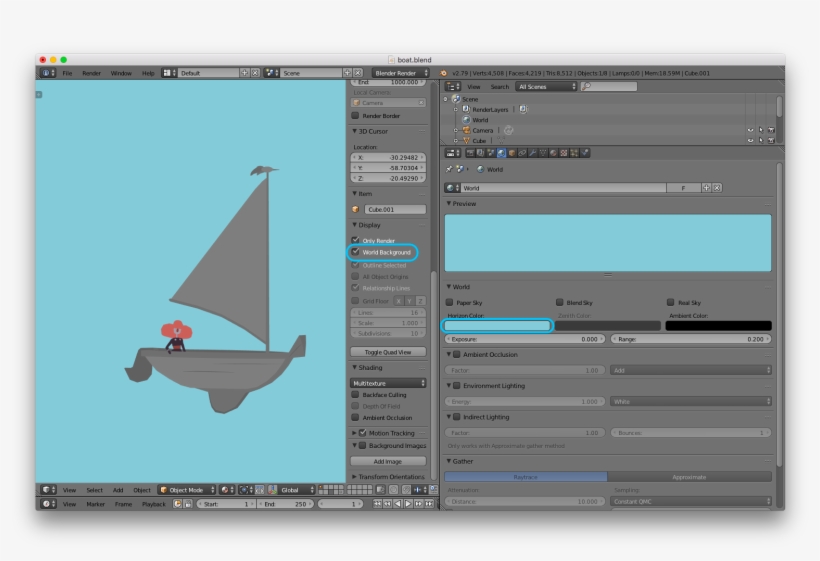
Task: Open the Blender Render engine dropdown
Action: (x=400, y=73)
